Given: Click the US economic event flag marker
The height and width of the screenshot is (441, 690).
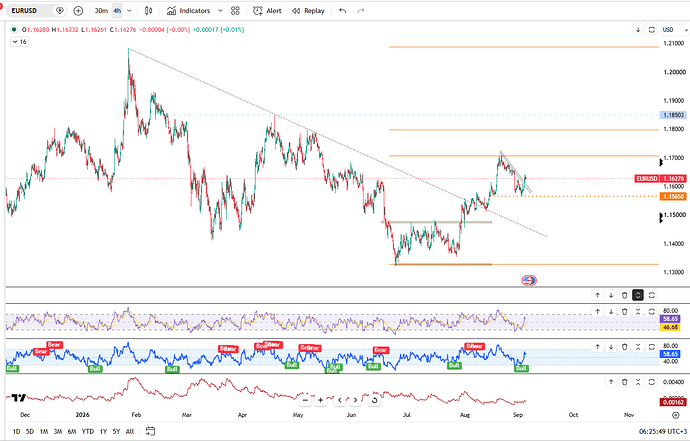Looking at the screenshot, I should pos(529,280).
